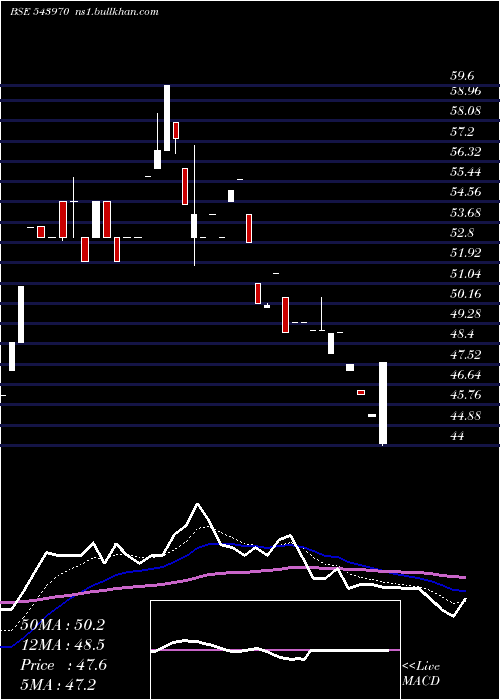500x700 pixels.
Task: Click the MACD inset chart panel
Action: pyautogui.click(x=275, y=650)
